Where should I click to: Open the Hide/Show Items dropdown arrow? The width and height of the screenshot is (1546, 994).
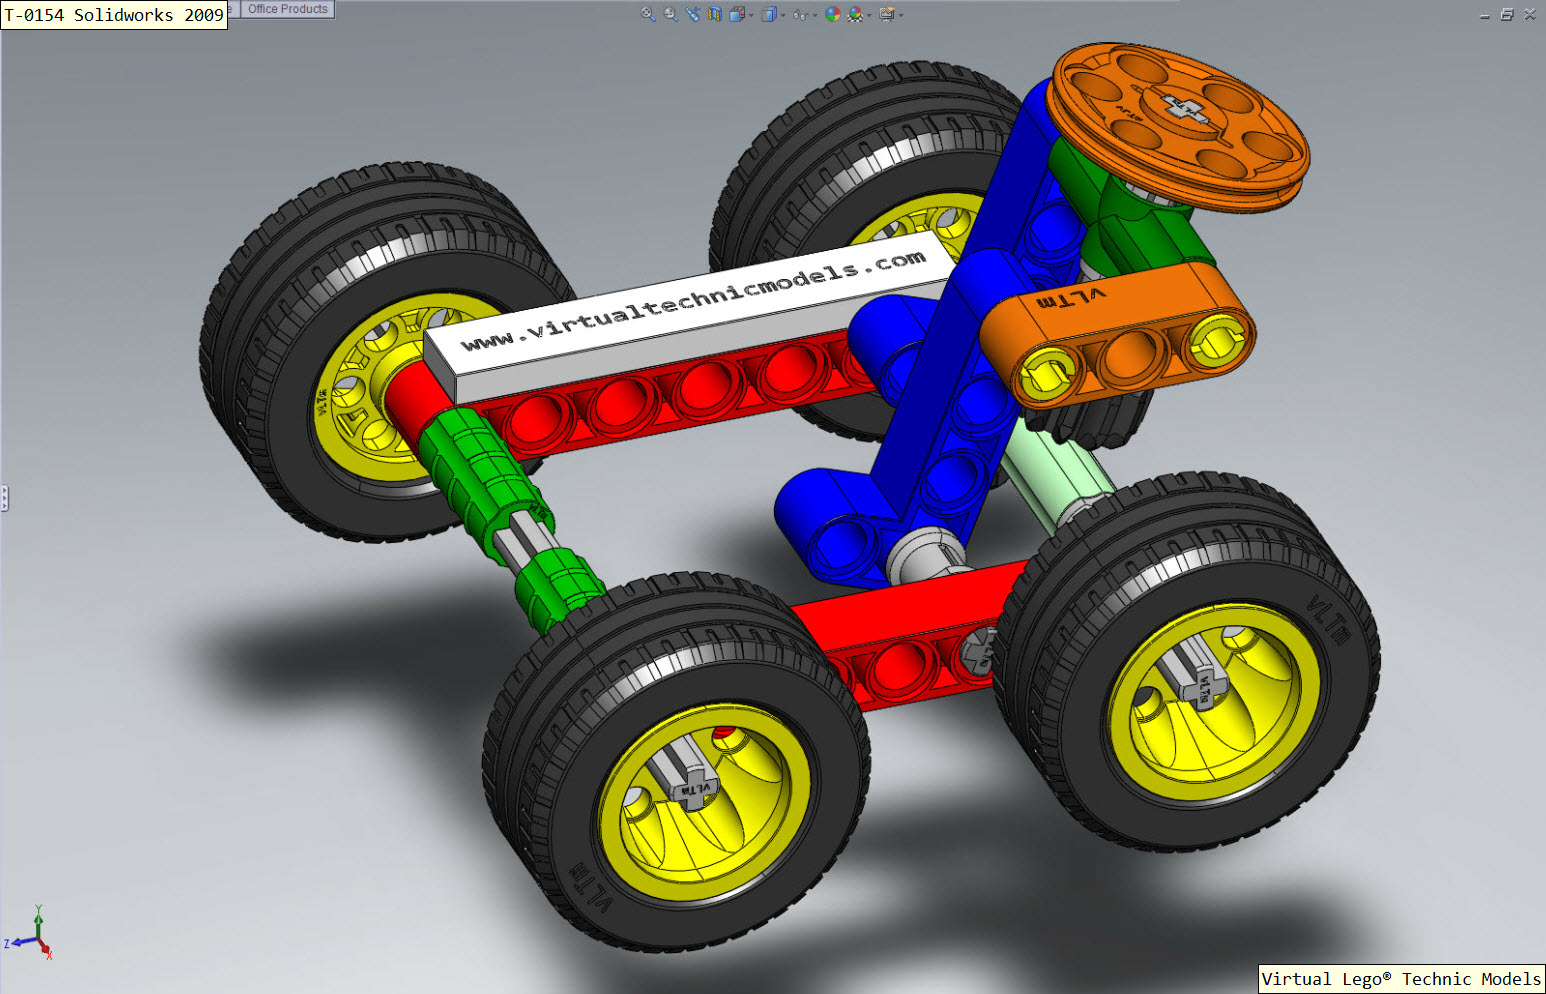815,15
